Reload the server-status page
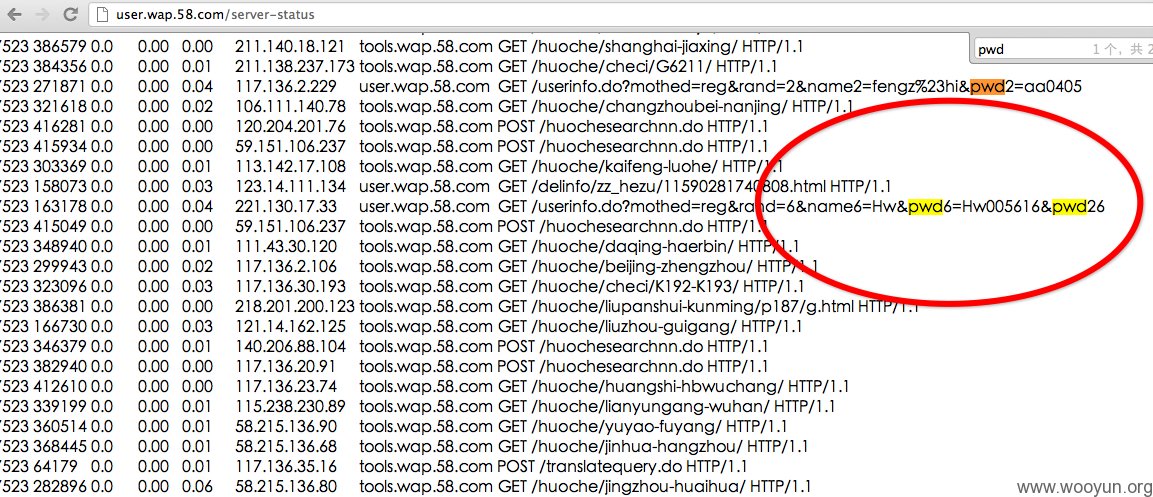This screenshot has width=1153, height=497. coord(71,14)
